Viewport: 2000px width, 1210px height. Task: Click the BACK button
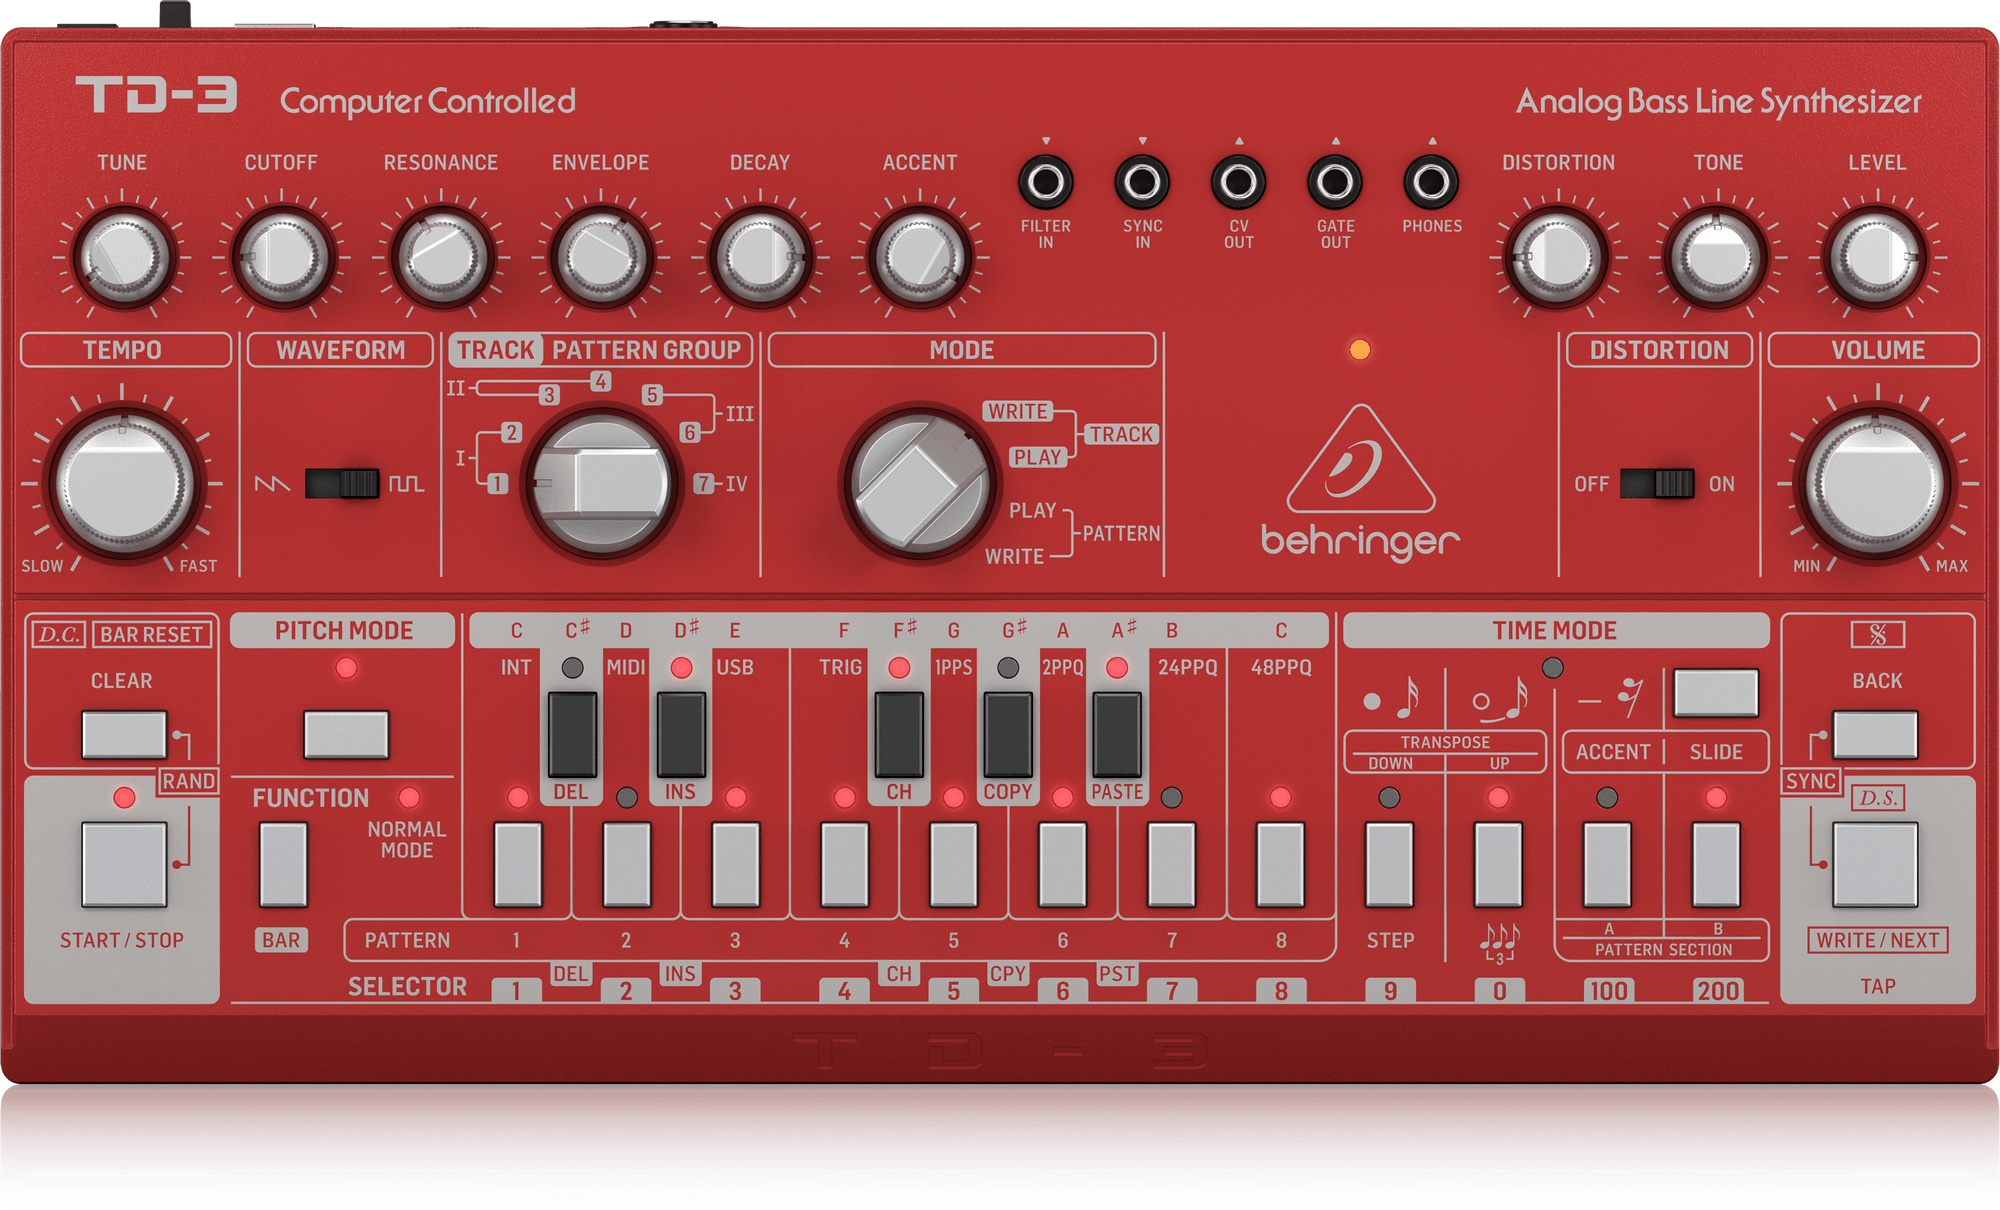[x=1876, y=735]
